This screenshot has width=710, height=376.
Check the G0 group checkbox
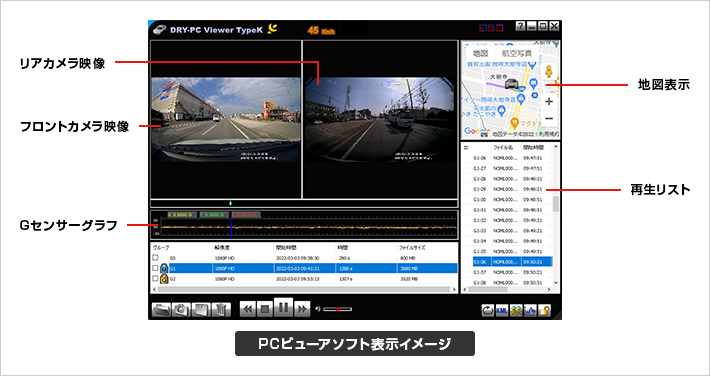(155, 258)
